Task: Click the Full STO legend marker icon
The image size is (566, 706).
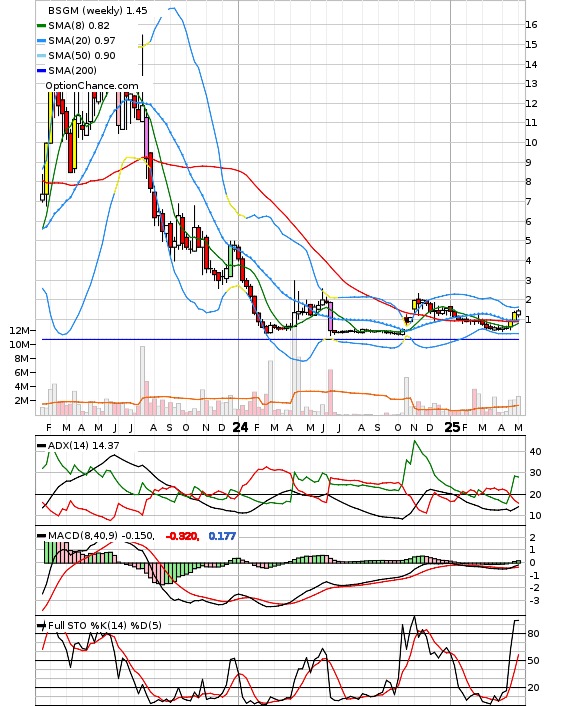Action: 41,625
